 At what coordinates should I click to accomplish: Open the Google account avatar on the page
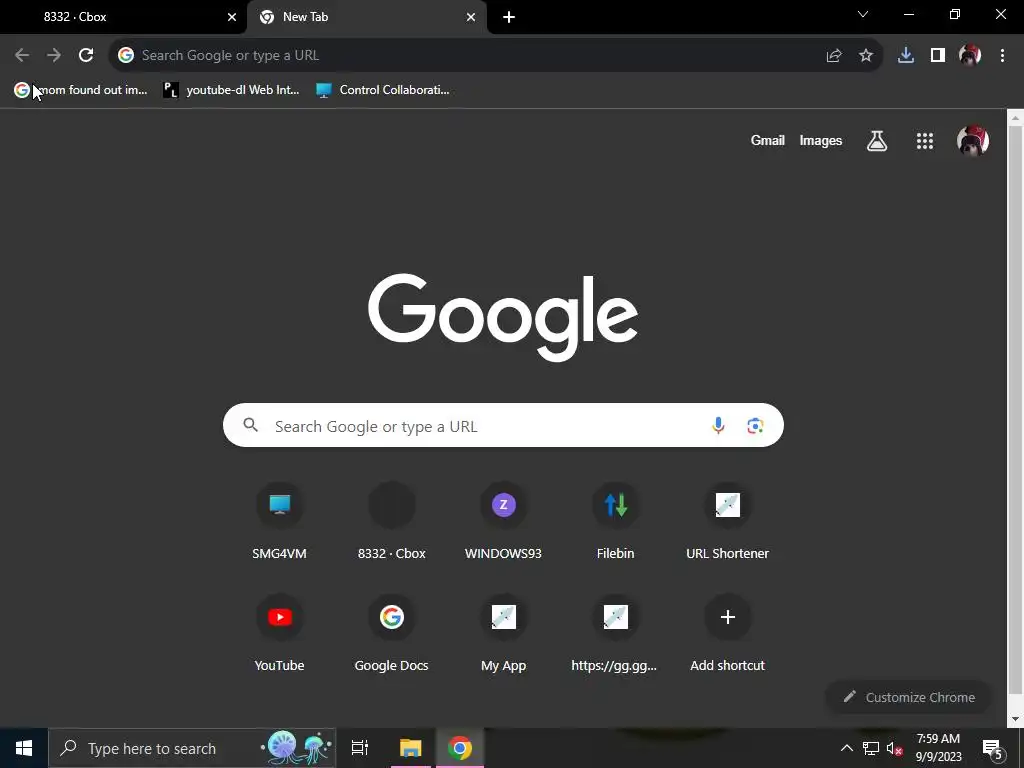972,140
